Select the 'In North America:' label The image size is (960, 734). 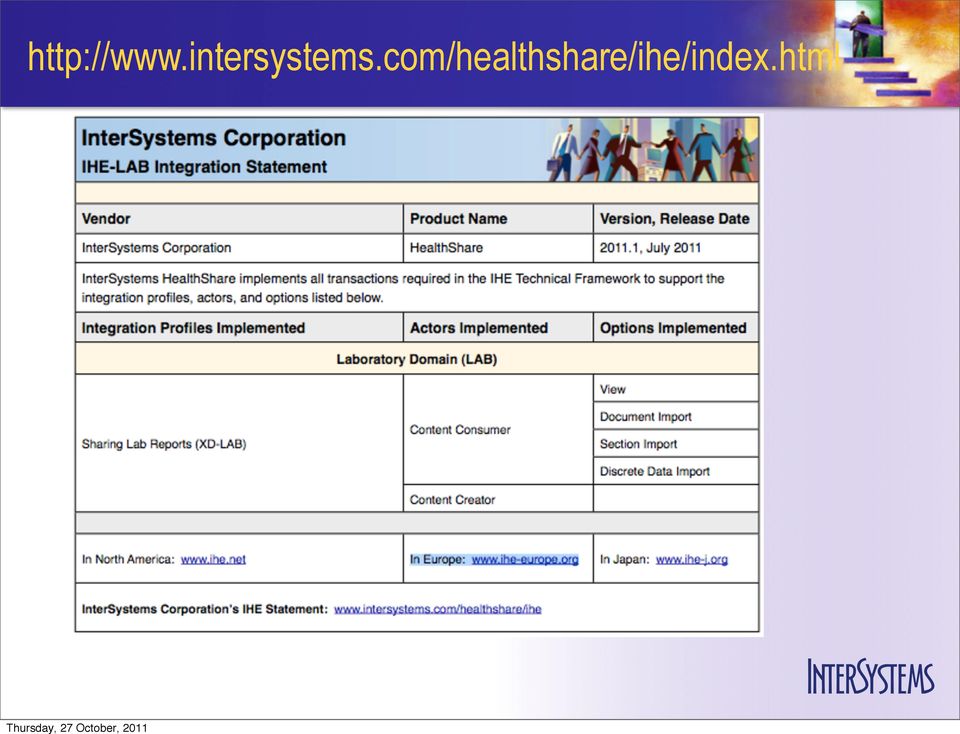click(x=128, y=560)
